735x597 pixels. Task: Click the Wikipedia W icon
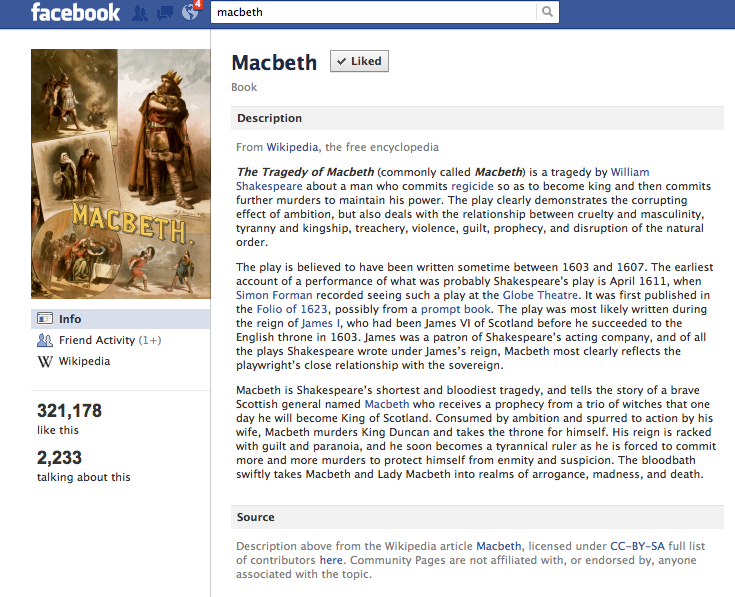(45, 361)
